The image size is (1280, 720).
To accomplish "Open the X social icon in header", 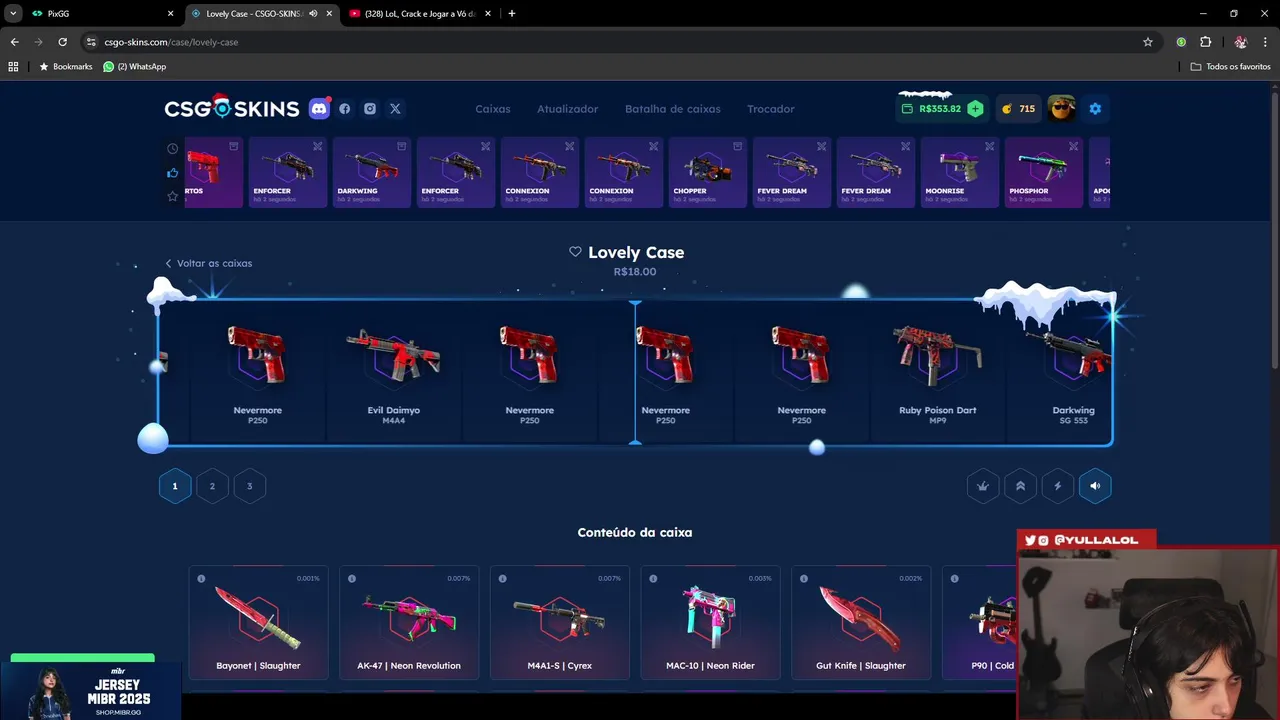I will 395,109.
